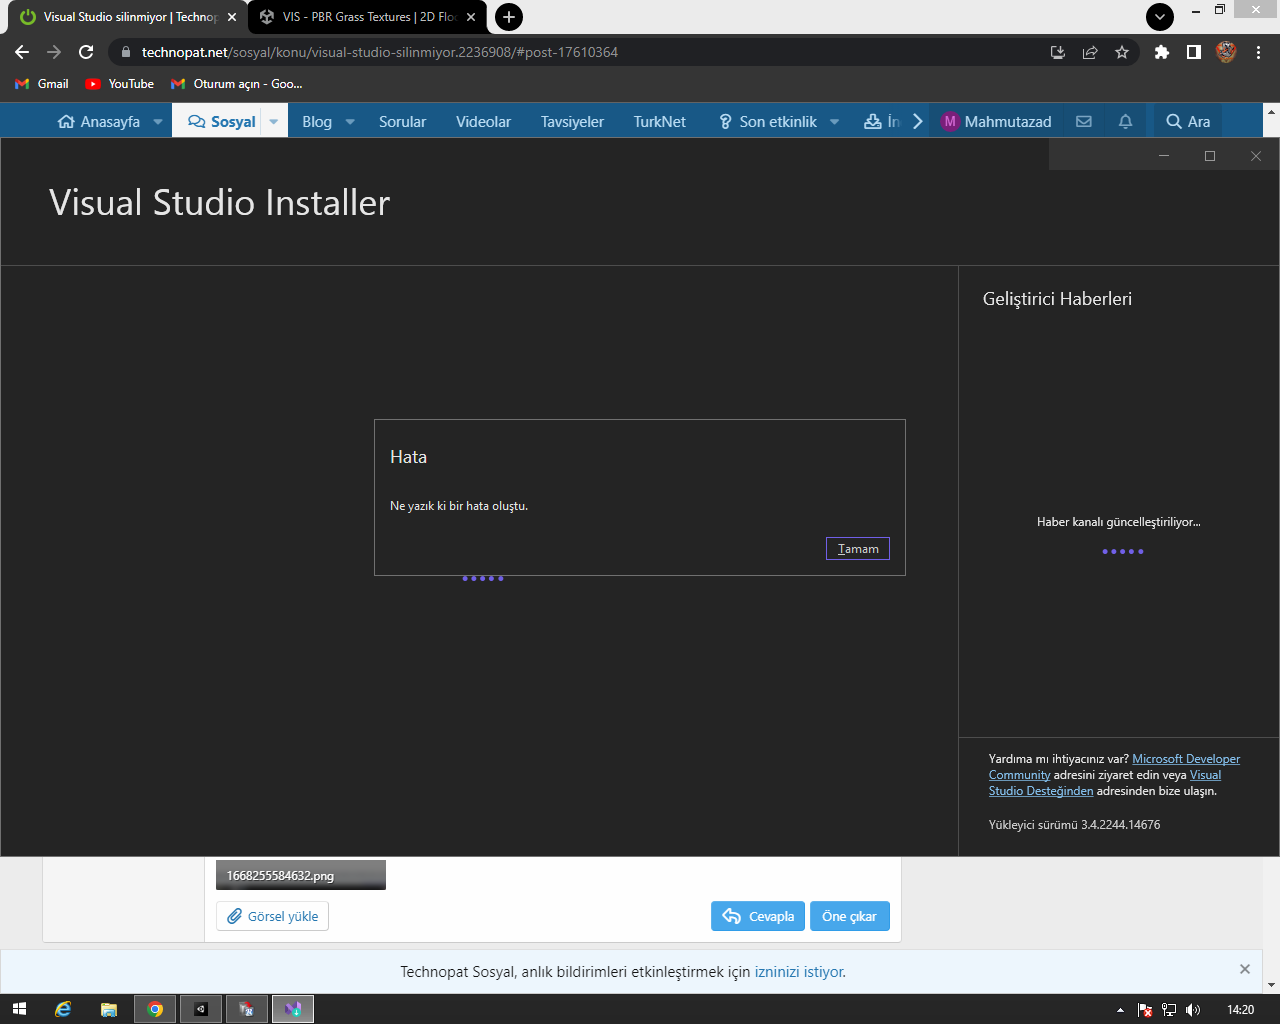Click the browser forward arrow
The image size is (1280, 1024).
click(x=54, y=52)
